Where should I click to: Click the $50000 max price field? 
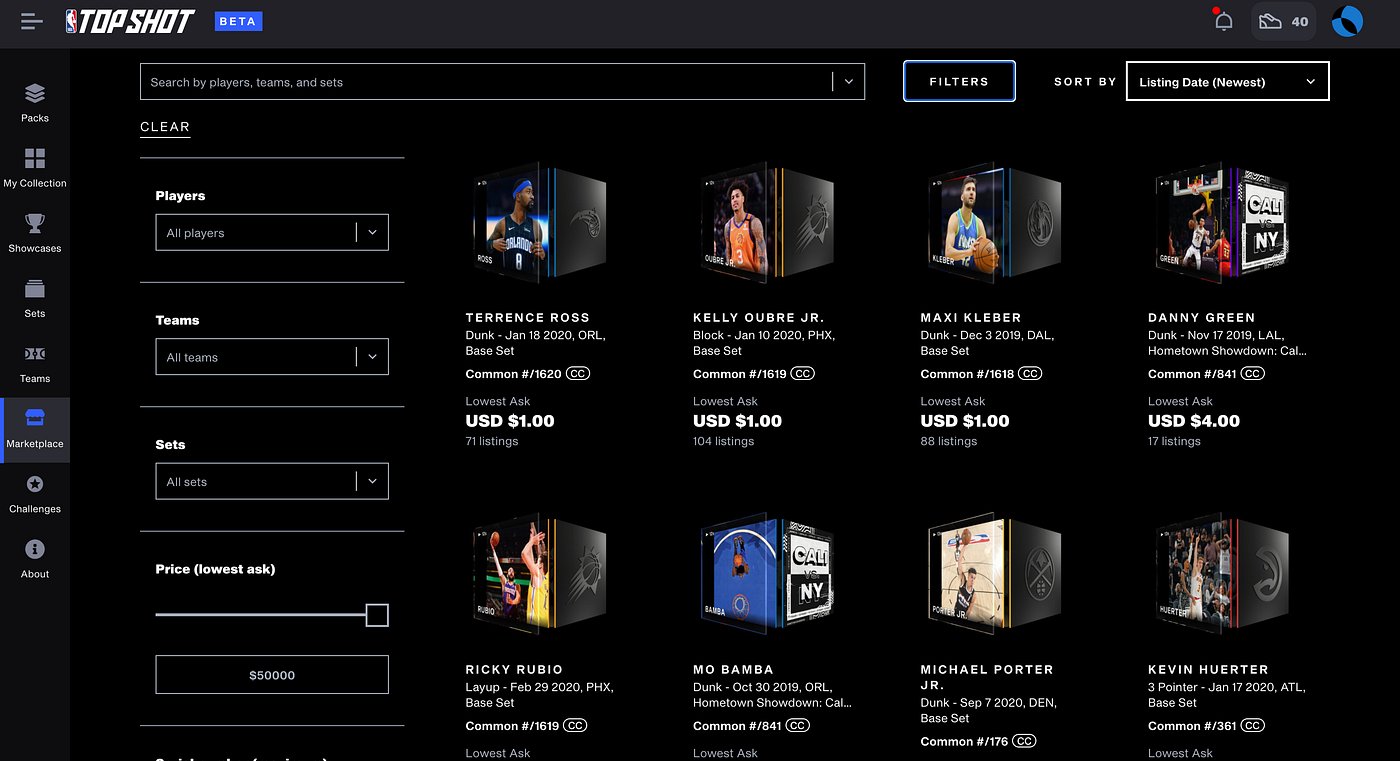click(272, 675)
